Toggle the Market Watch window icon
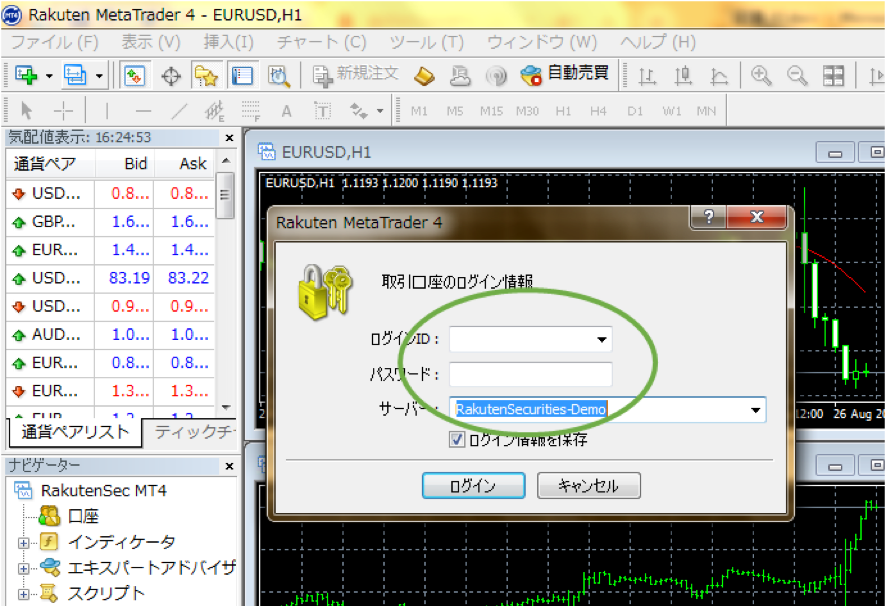The width and height of the screenshot is (885, 606). pos(135,76)
